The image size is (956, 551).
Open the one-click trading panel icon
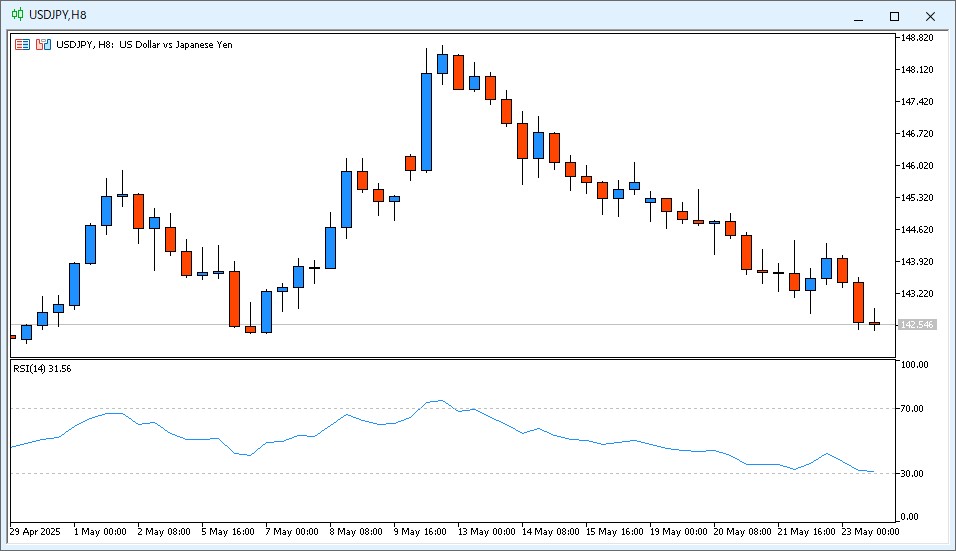click(23, 44)
